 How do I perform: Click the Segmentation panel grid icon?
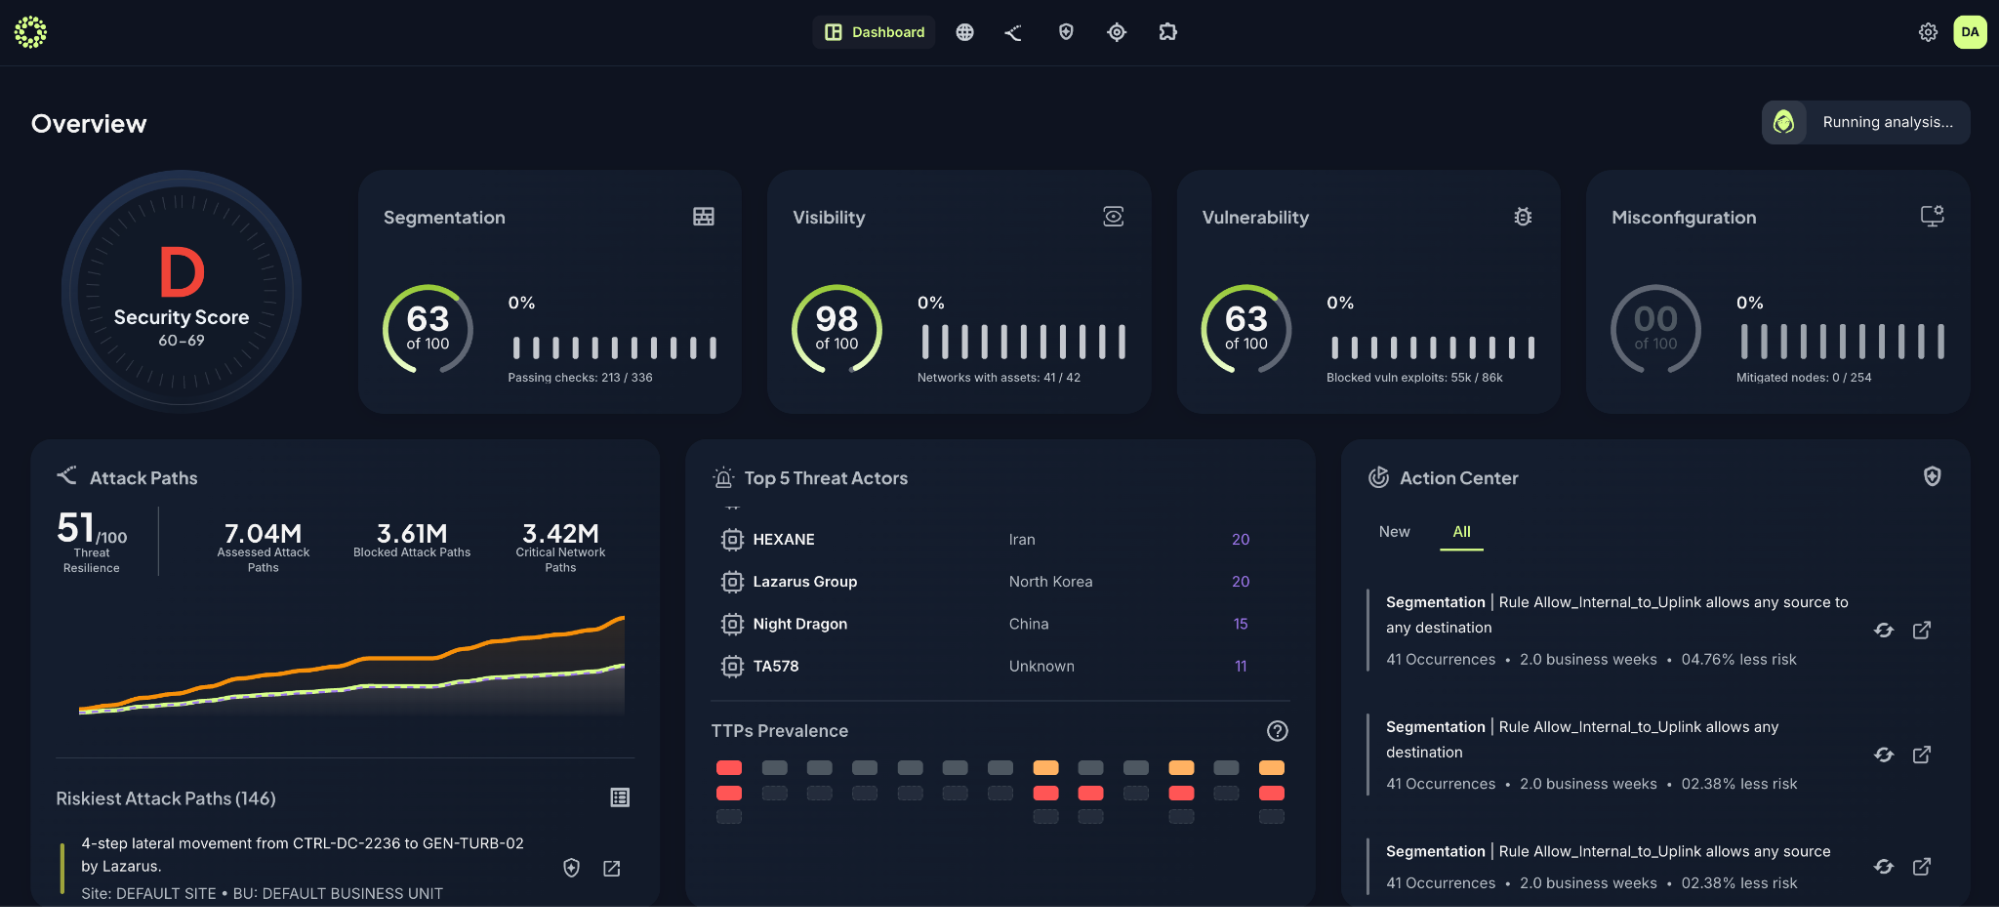[x=705, y=216]
